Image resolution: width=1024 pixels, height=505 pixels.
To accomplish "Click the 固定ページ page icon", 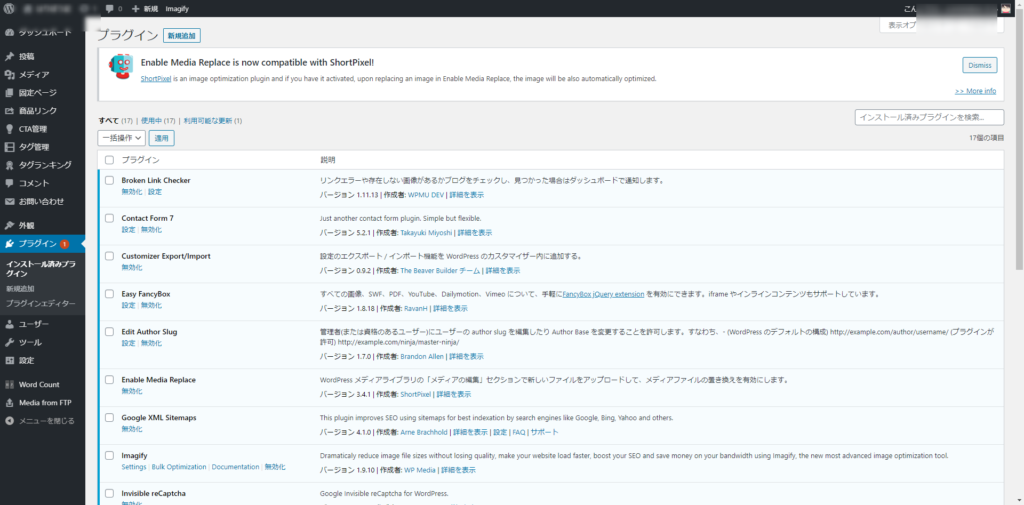I will (x=9, y=93).
